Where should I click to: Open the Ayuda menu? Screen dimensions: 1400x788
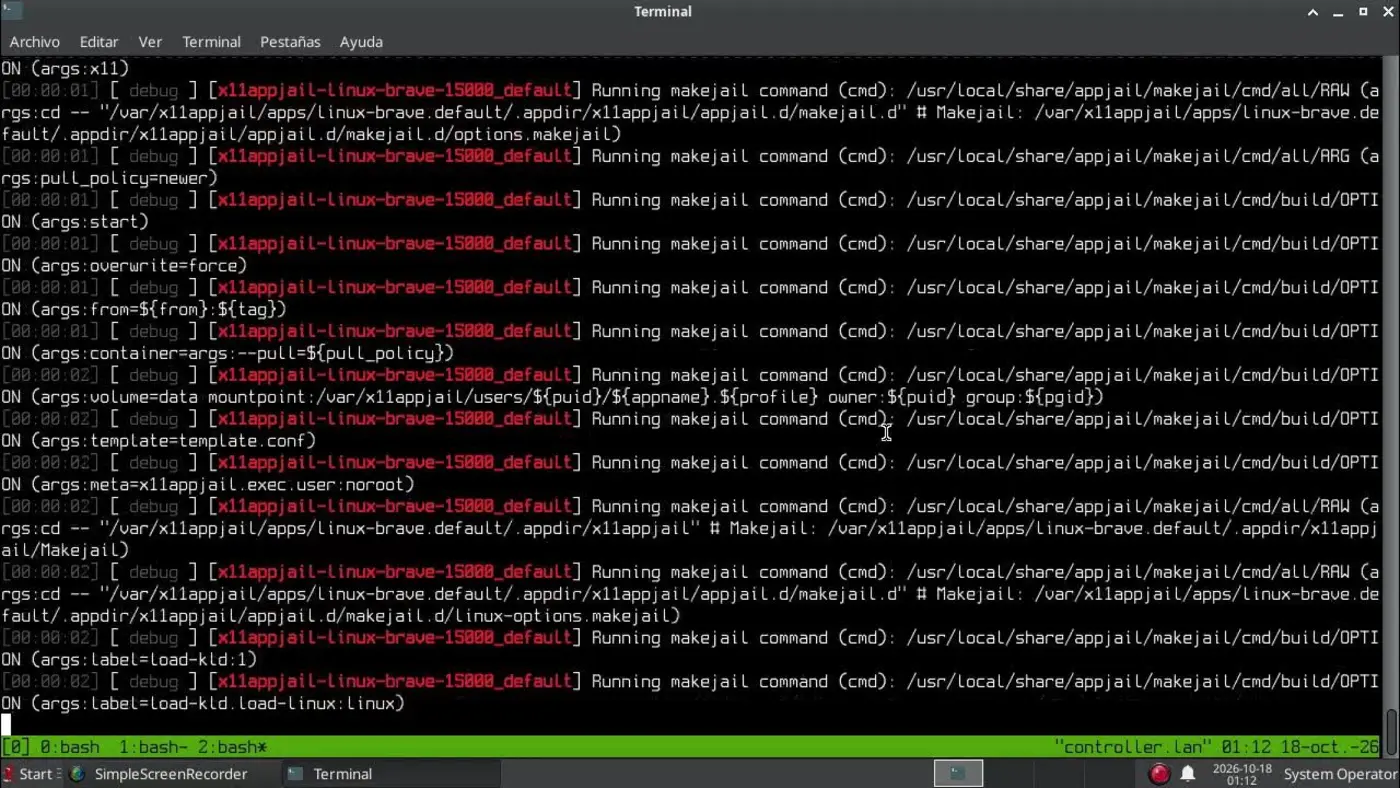(361, 42)
